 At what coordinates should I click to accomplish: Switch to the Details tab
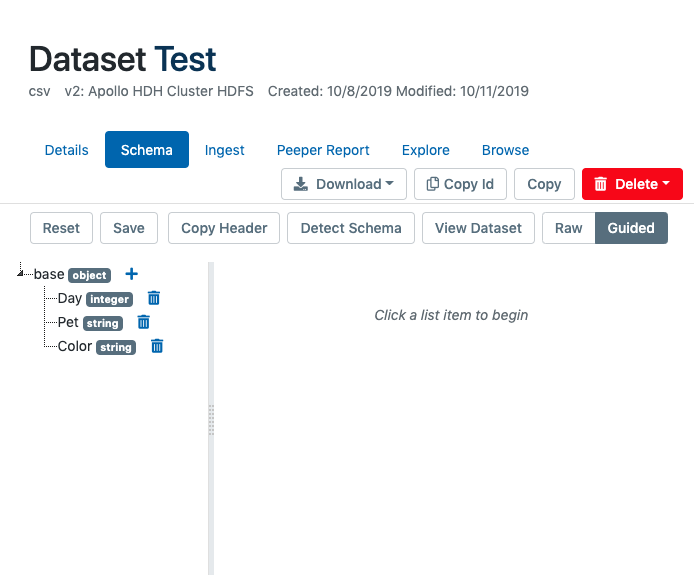pyautogui.click(x=66, y=150)
